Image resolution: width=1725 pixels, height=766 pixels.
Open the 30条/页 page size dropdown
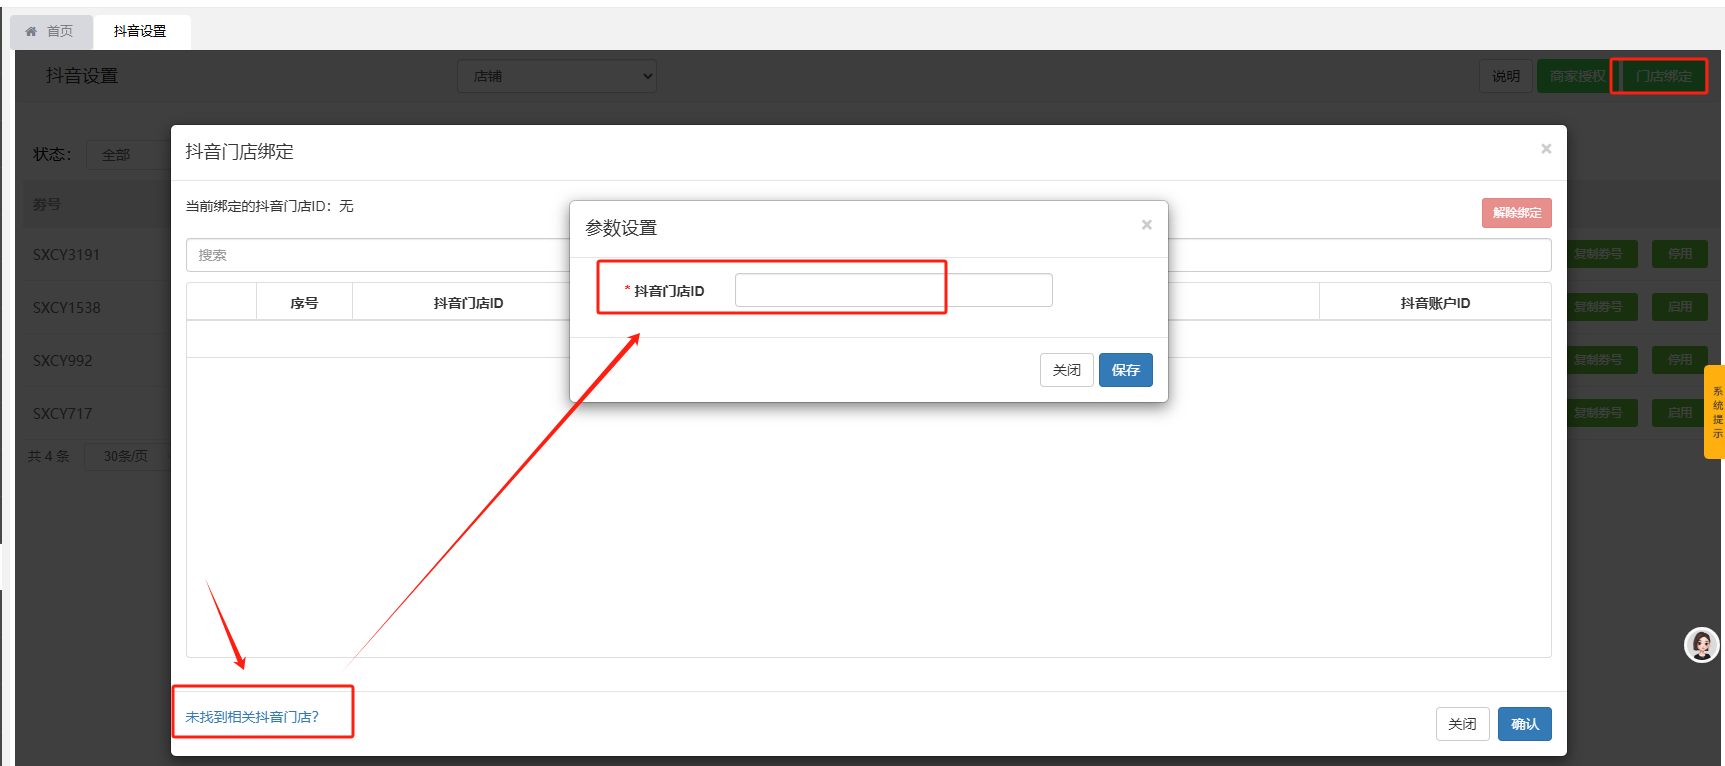pyautogui.click(x=127, y=456)
